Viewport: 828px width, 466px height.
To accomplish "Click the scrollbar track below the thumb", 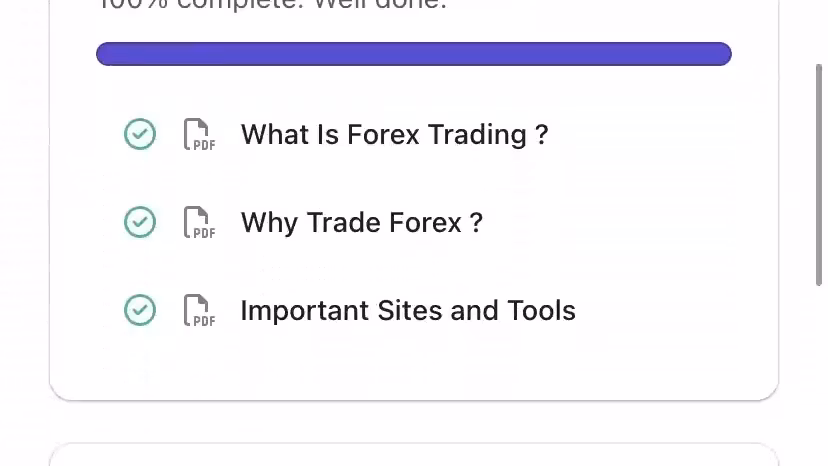I will (821, 380).
